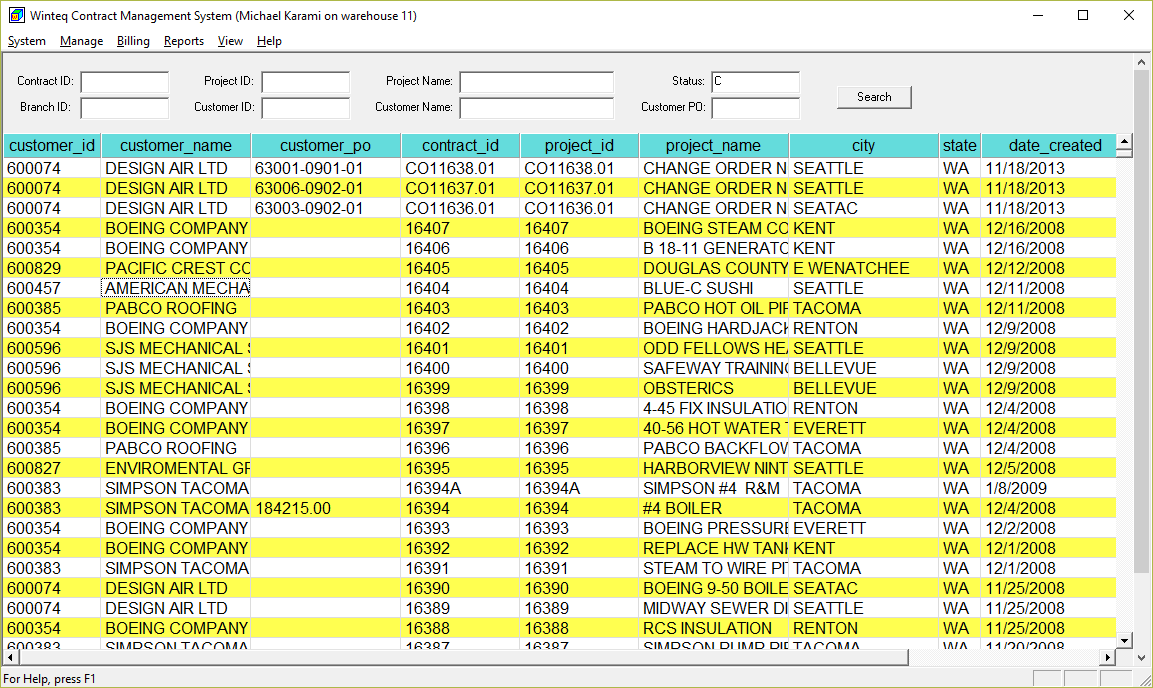Click the state column header
Viewport: 1153px width, 688px height.
coord(960,146)
